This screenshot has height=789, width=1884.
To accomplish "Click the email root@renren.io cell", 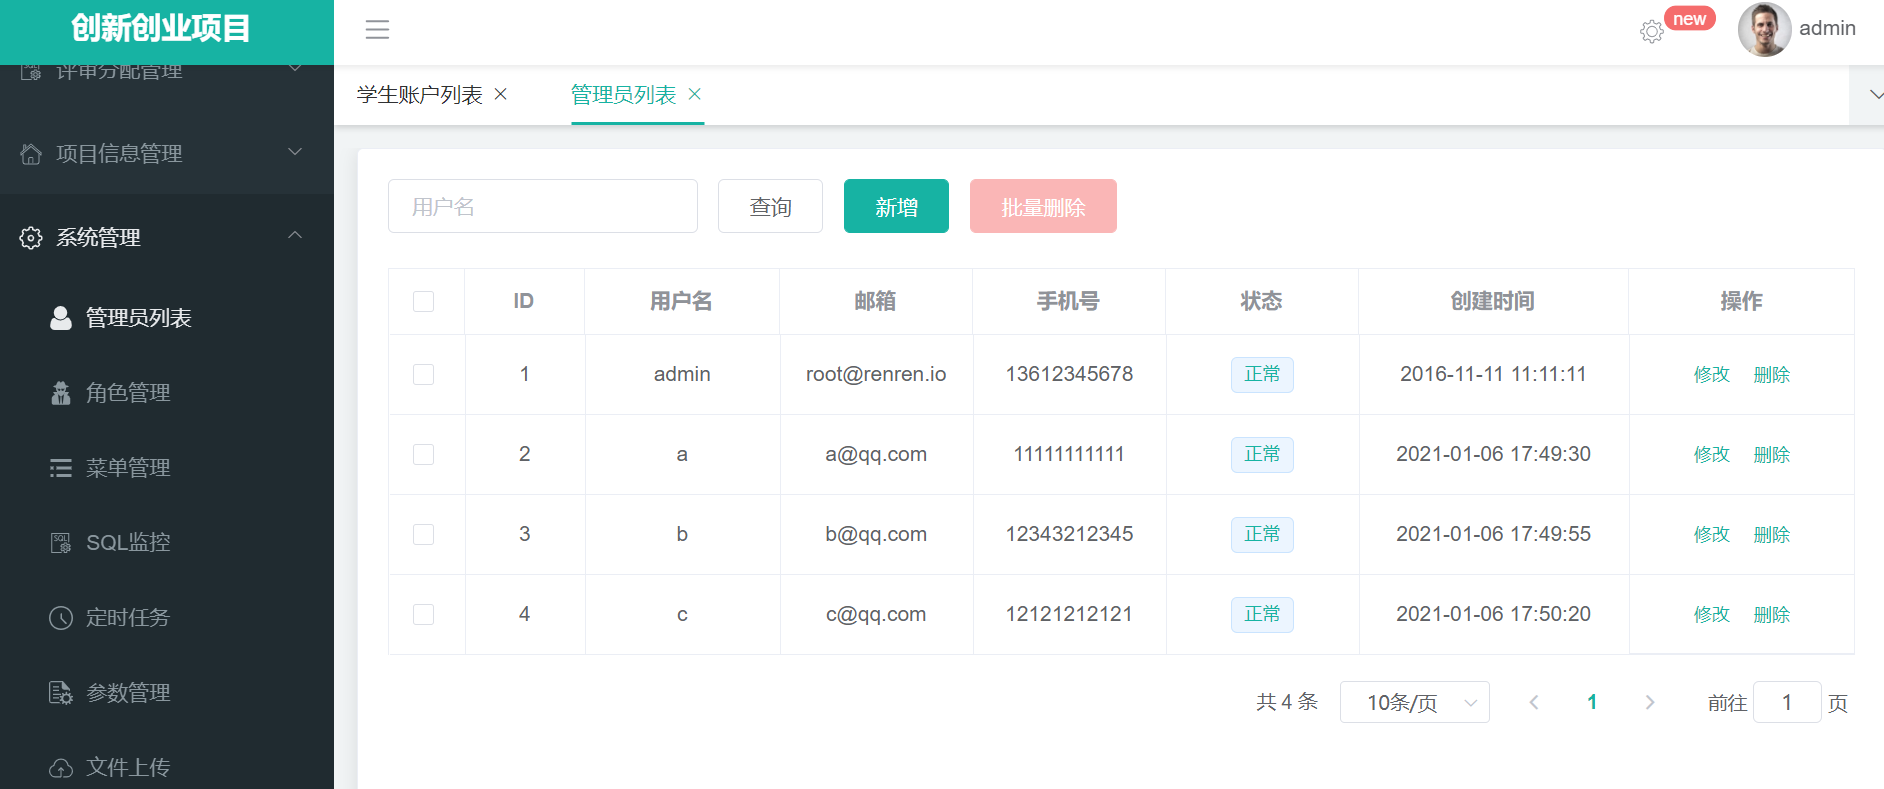I will click(x=876, y=374).
